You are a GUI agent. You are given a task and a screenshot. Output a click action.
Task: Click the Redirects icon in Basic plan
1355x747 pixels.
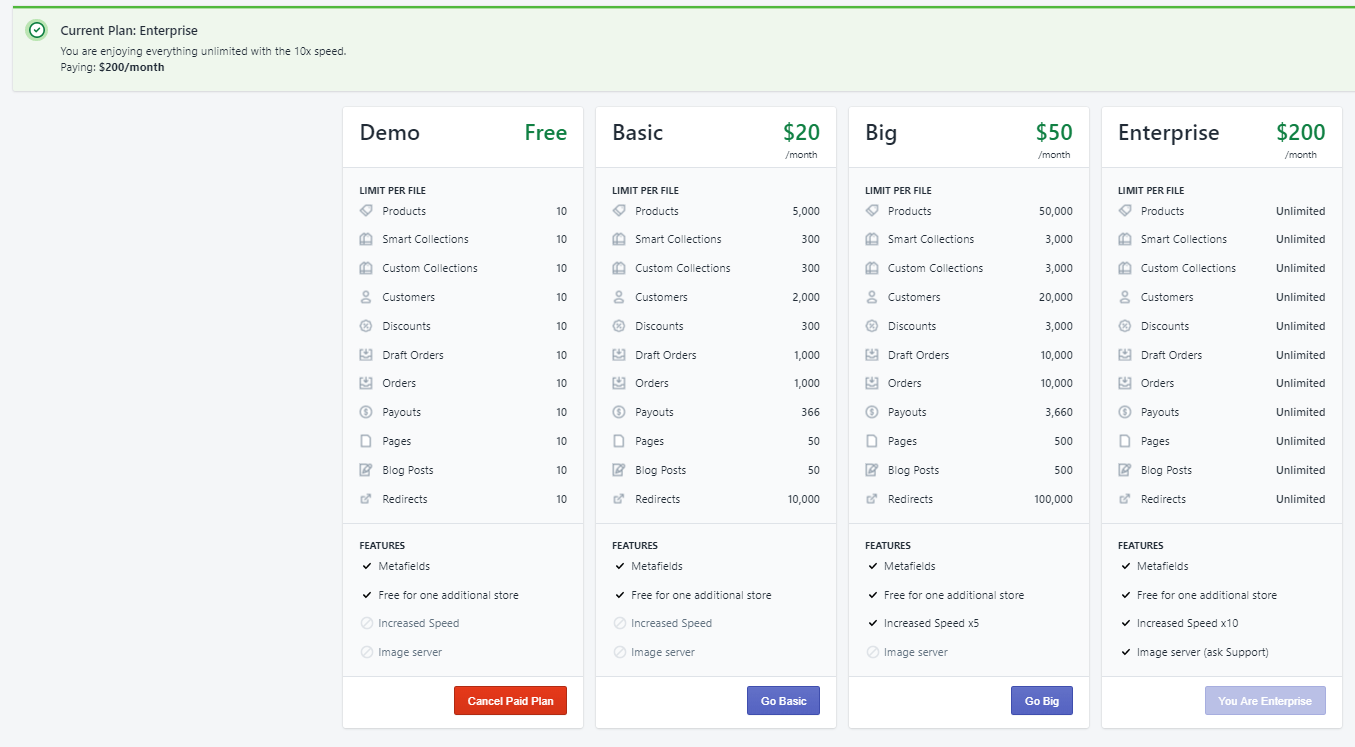[x=619, y=499]
